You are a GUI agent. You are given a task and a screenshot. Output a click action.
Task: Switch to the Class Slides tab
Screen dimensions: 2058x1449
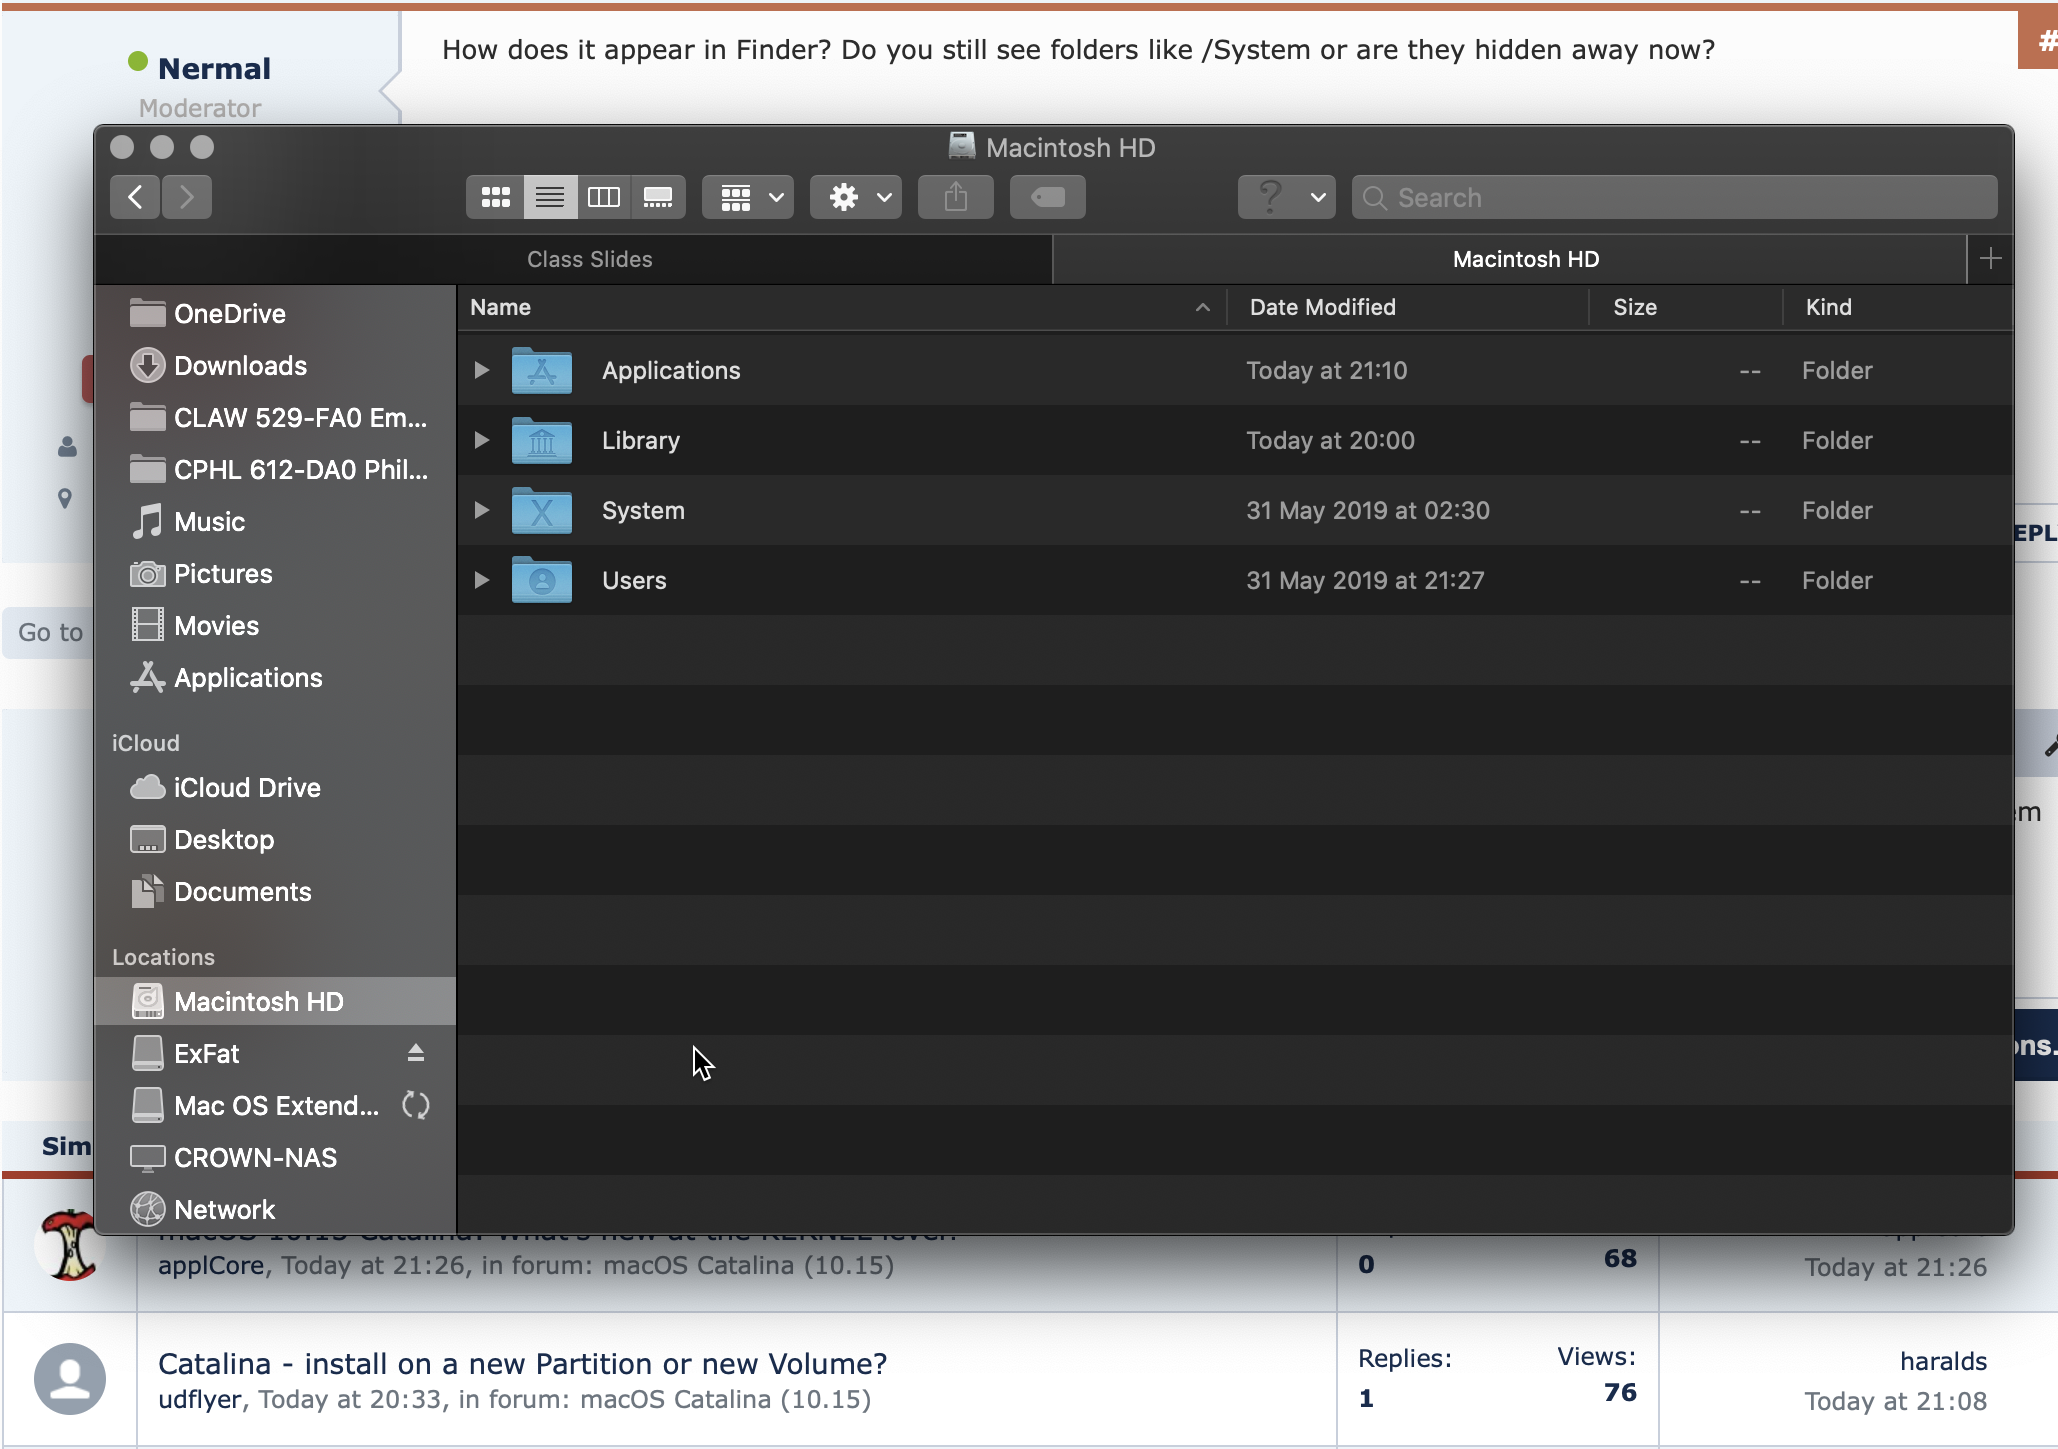point(590,259)
